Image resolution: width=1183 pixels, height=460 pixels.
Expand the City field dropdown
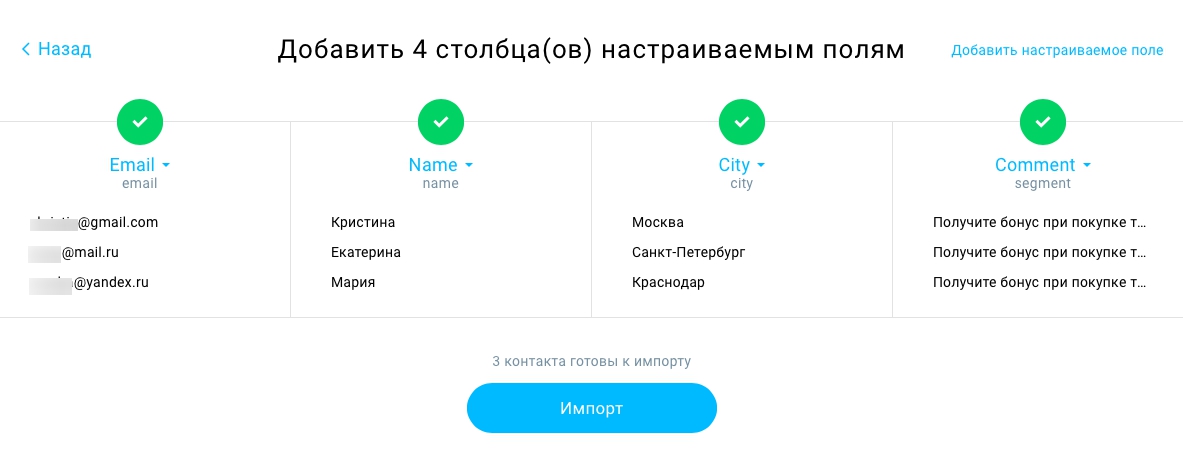(x=742, y=164)
